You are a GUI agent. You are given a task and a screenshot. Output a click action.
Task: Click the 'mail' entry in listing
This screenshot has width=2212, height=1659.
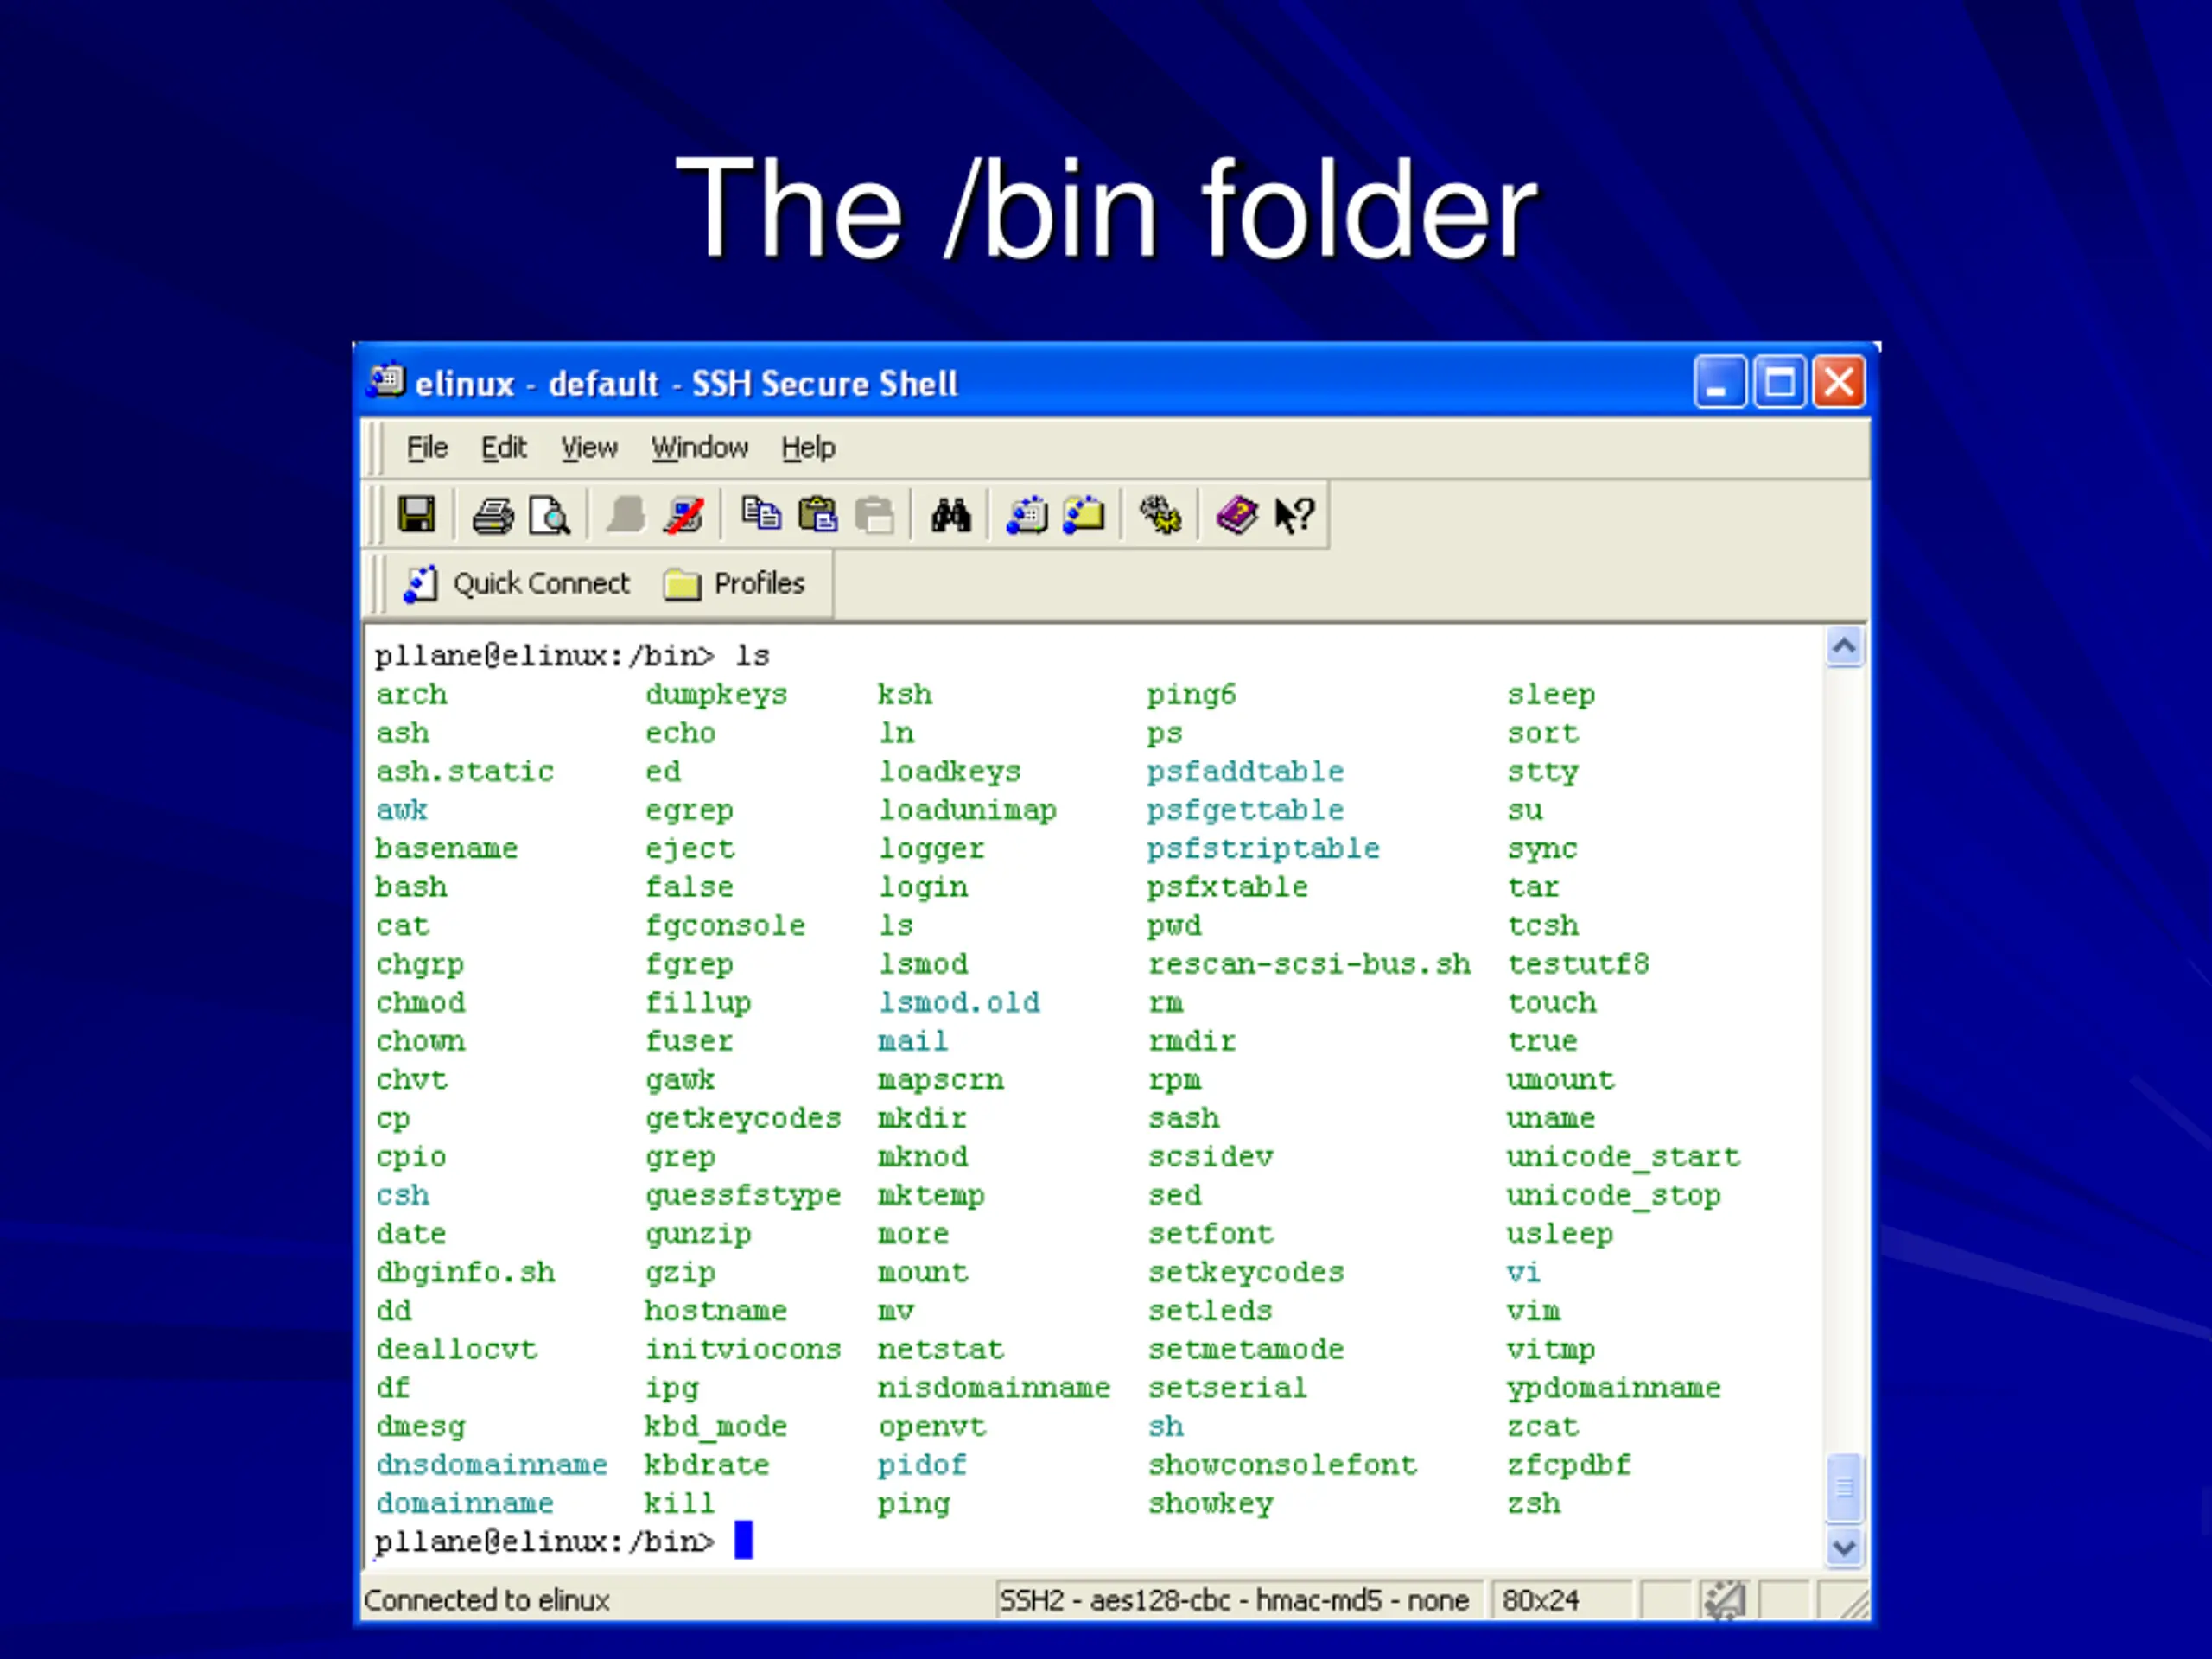913,1041
